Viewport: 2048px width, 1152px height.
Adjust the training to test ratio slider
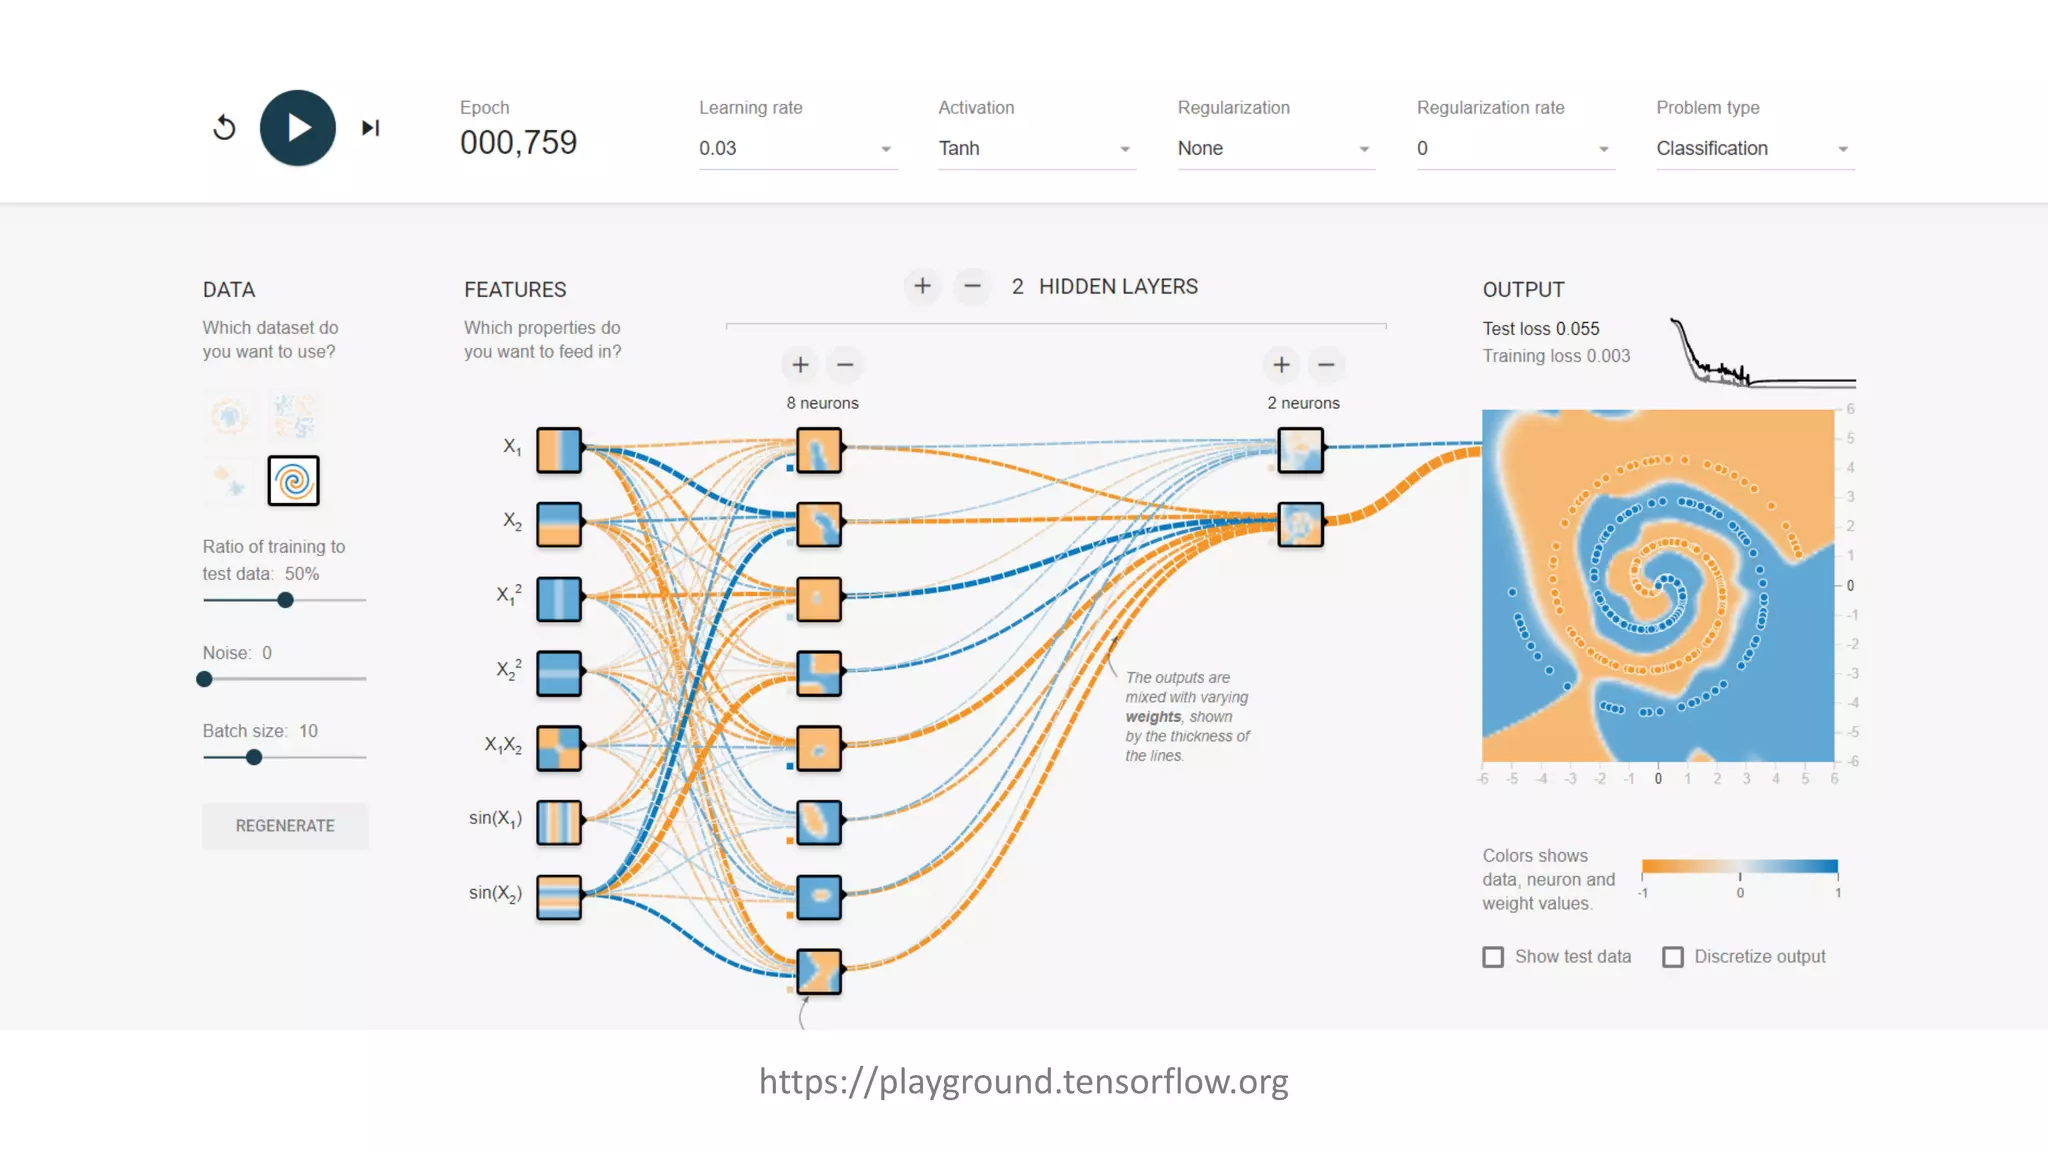[285, 600]
